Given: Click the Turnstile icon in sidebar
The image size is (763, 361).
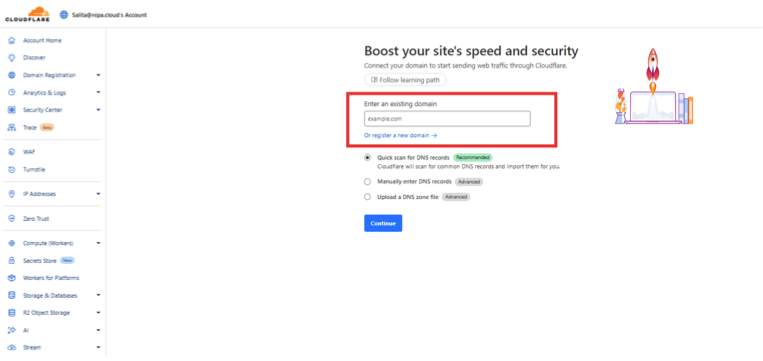Looking at the screenshot, I should pyautogui.click(x=12, y=169).
